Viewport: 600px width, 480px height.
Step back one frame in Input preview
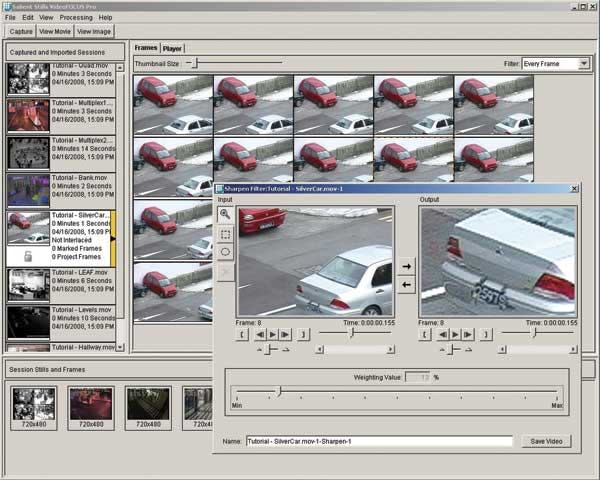click(x=259, y=334)
